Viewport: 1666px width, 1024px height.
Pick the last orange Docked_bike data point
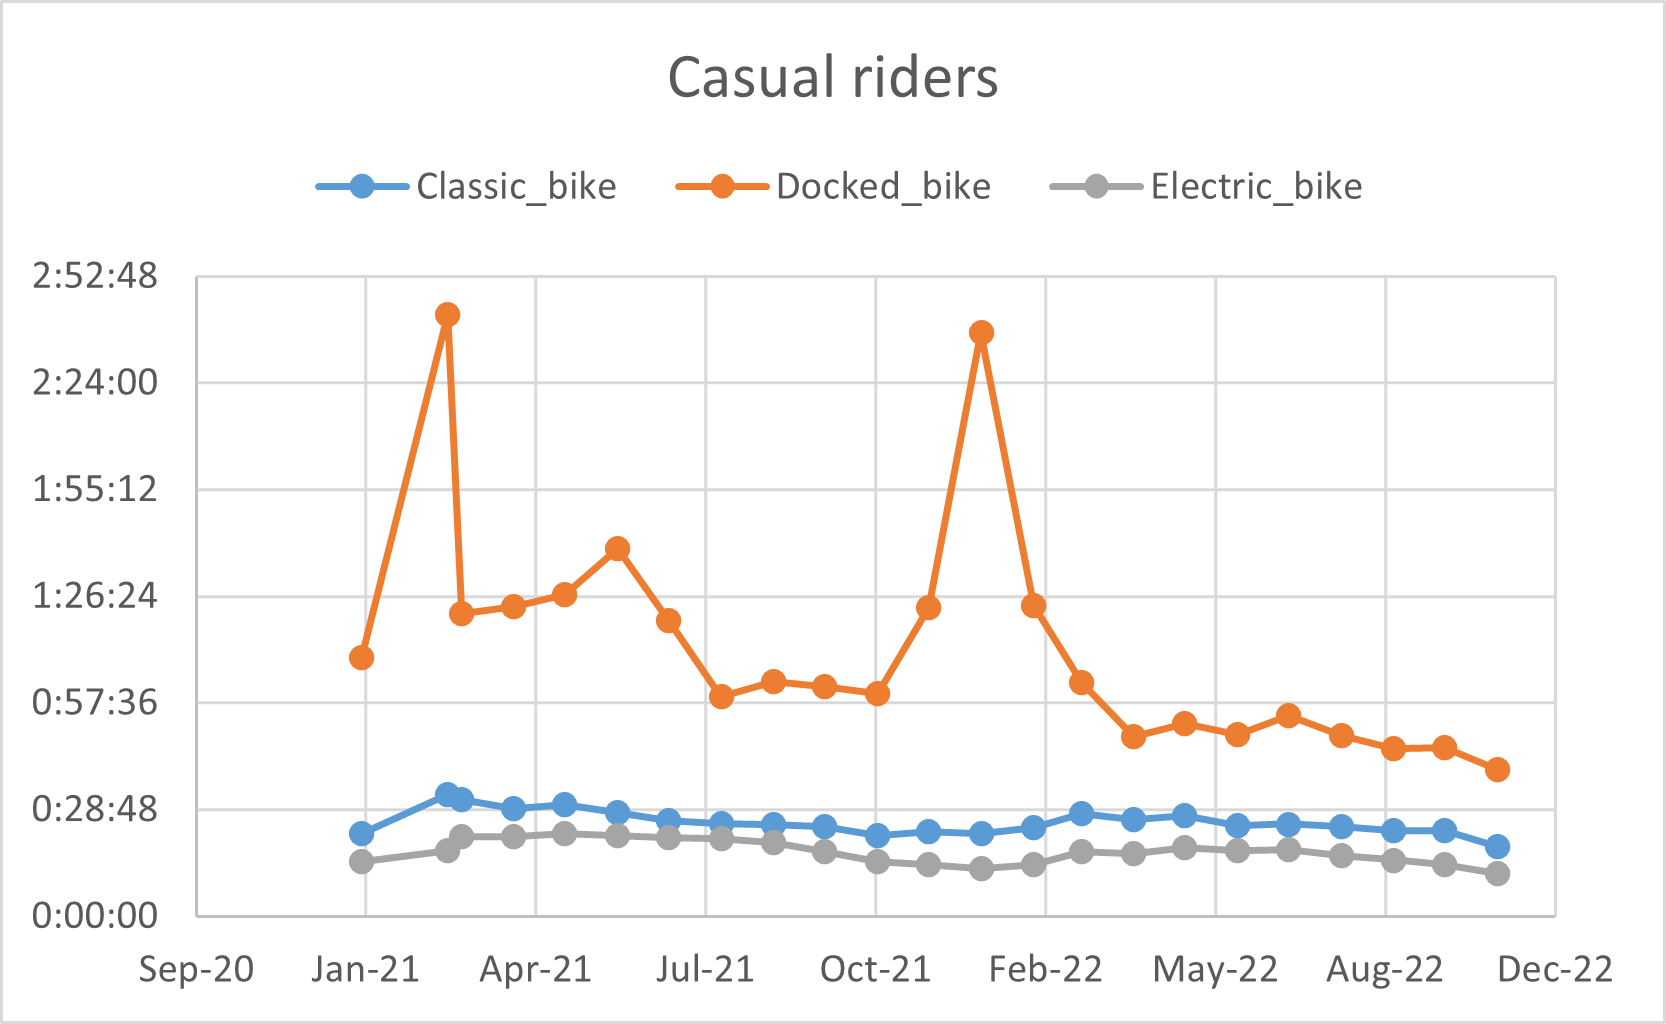(1497, 769)
